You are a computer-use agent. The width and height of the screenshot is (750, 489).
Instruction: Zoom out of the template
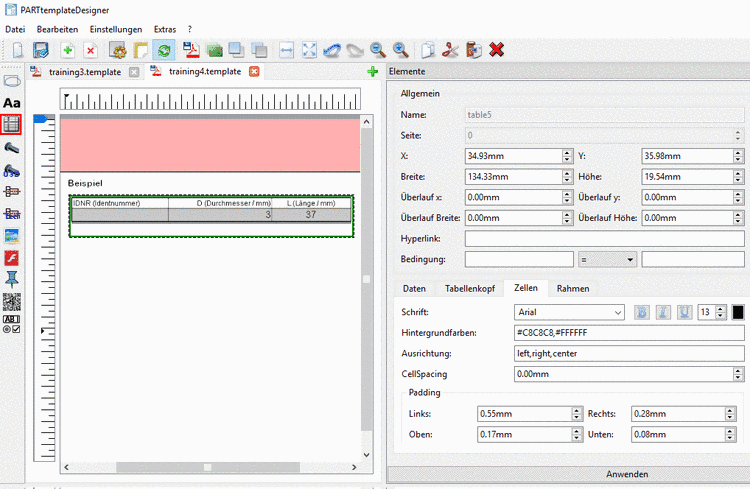(x=378, y=50)
